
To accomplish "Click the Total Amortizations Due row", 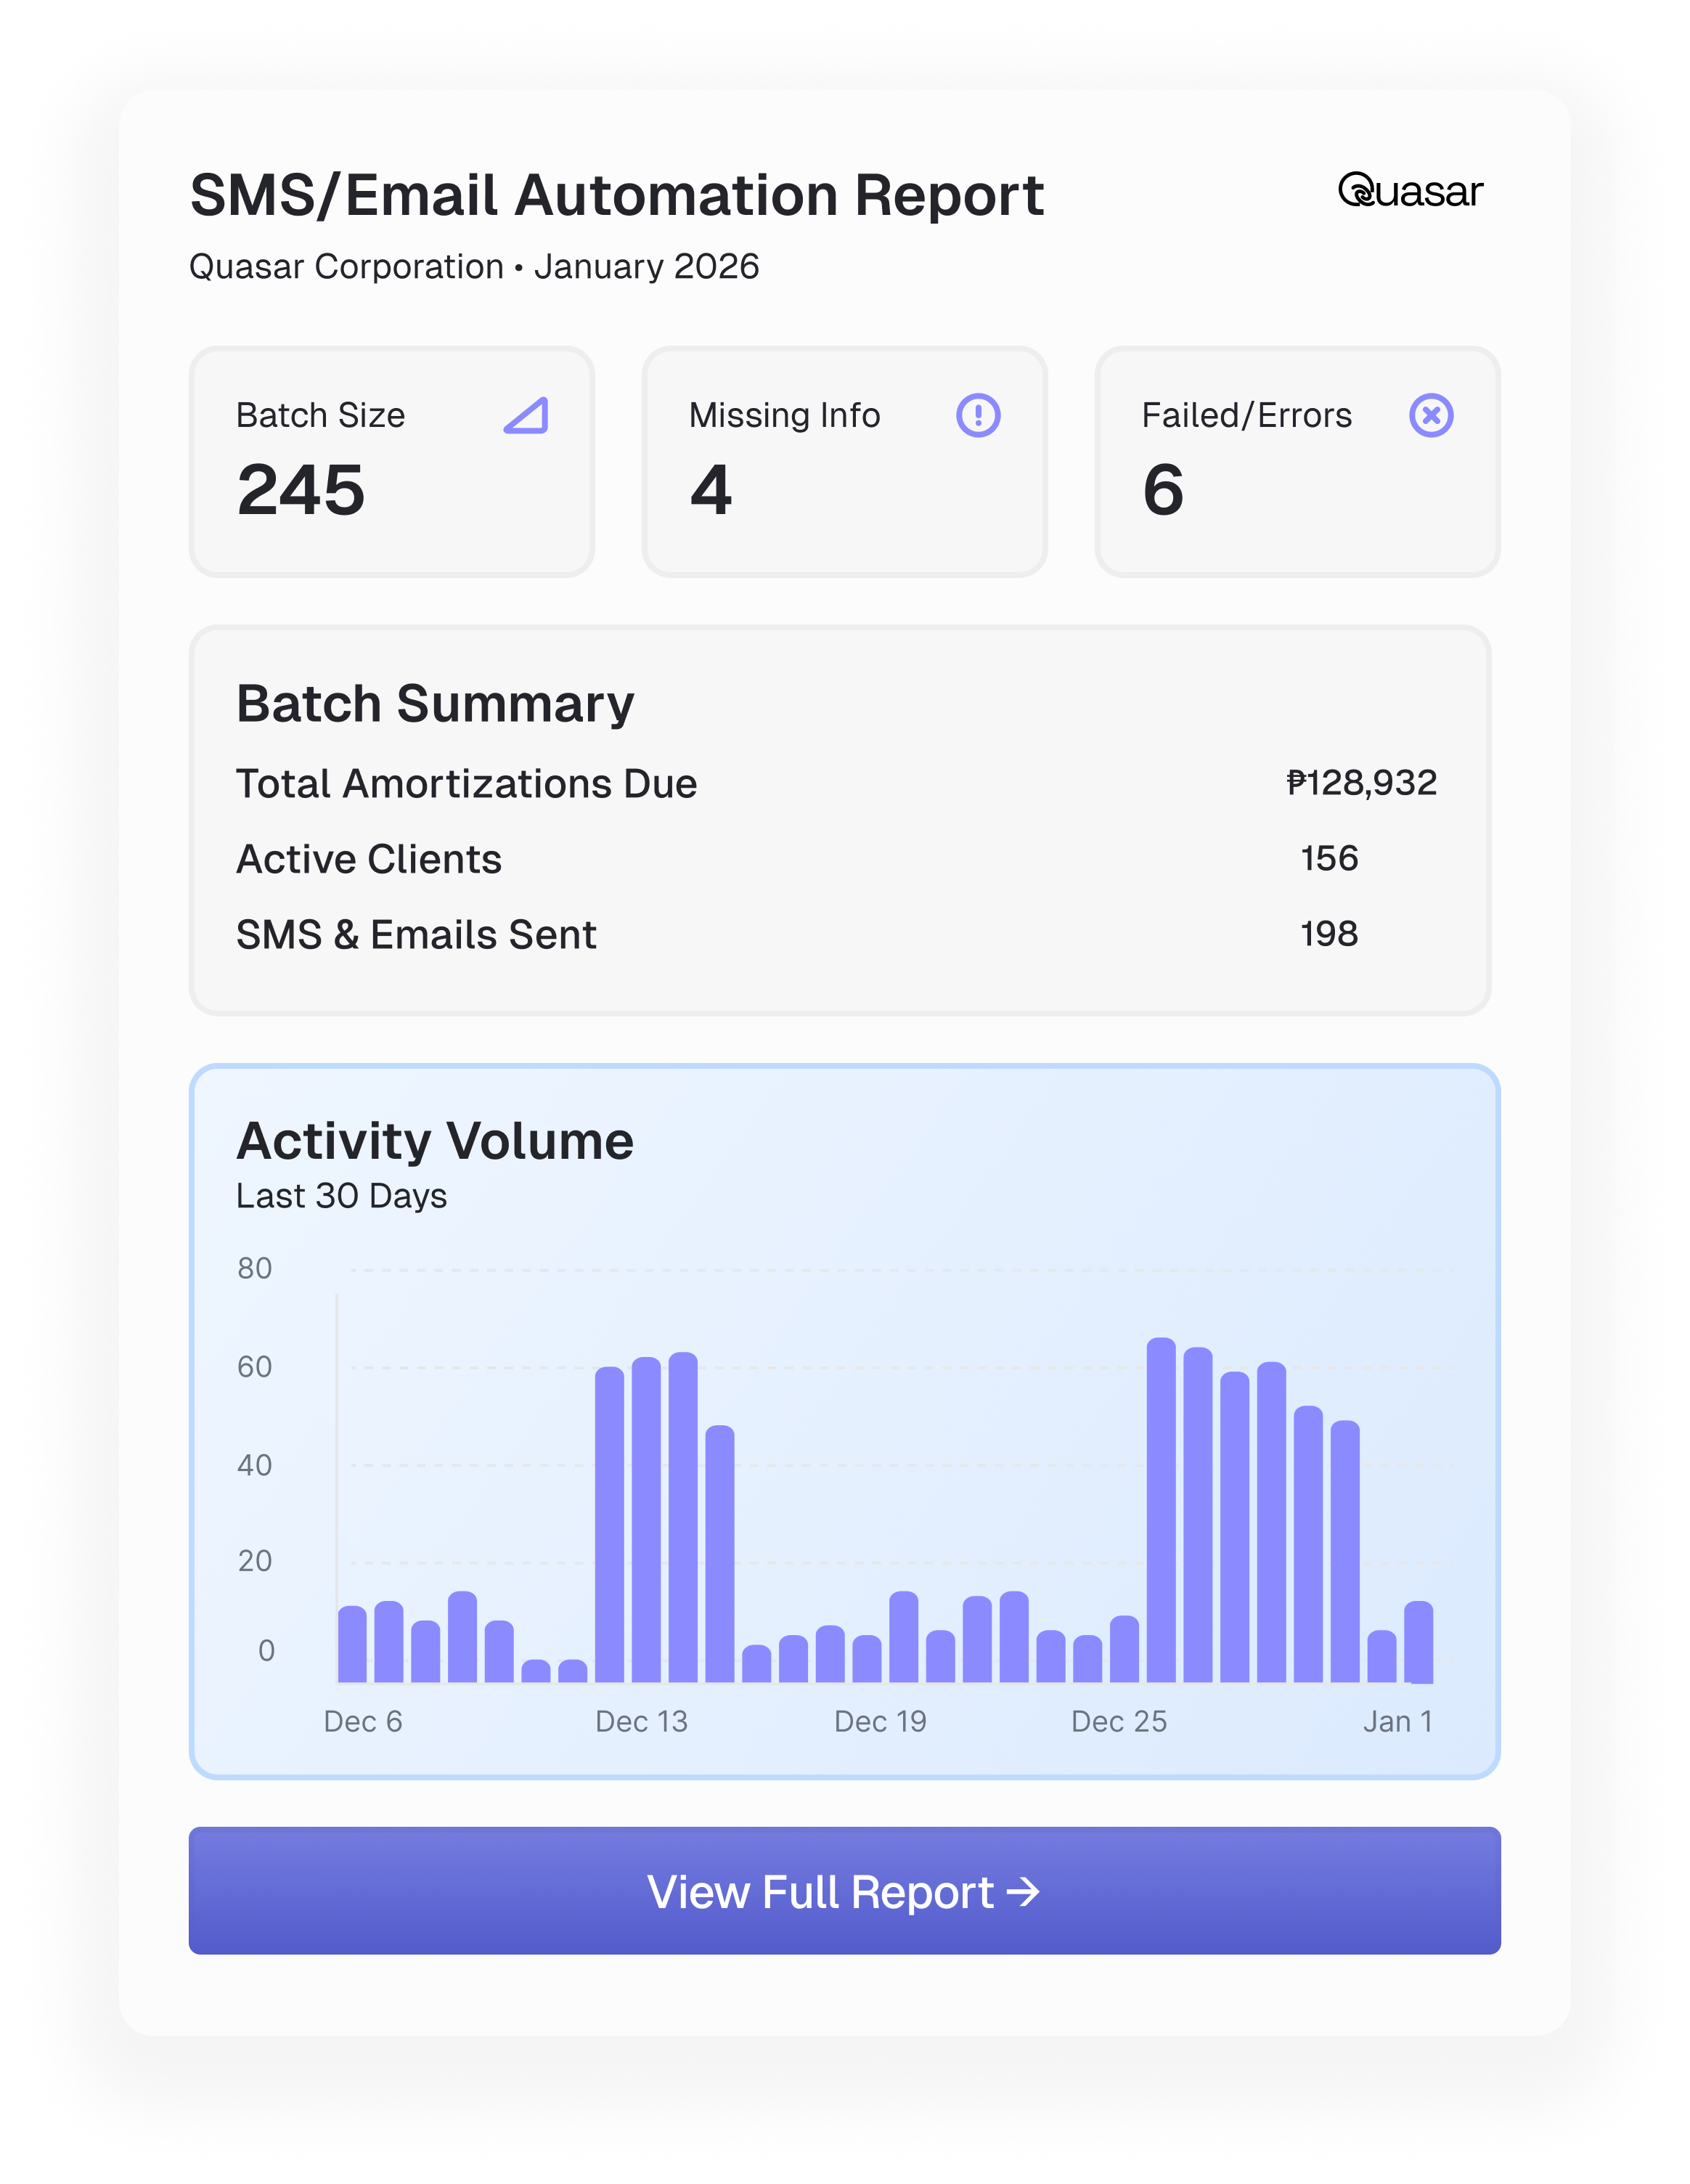I will [x=466, y=784].
